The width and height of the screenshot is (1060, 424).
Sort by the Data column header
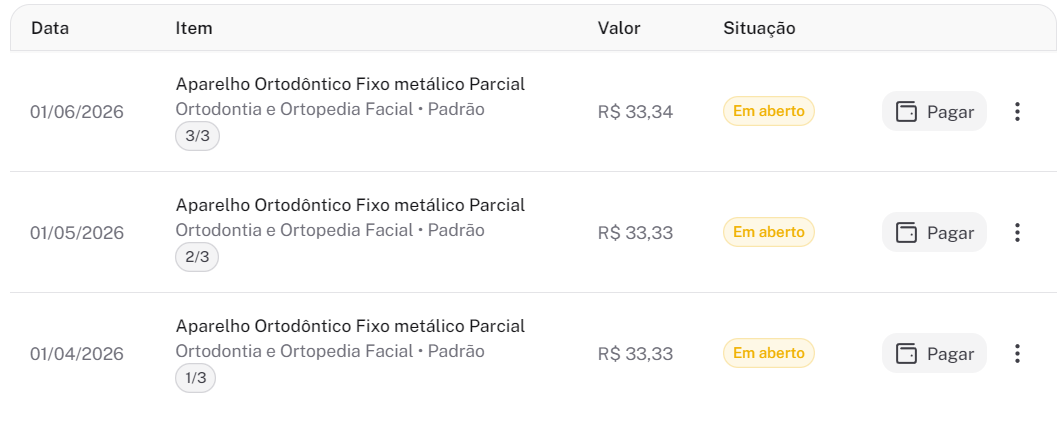coord(50,28)
